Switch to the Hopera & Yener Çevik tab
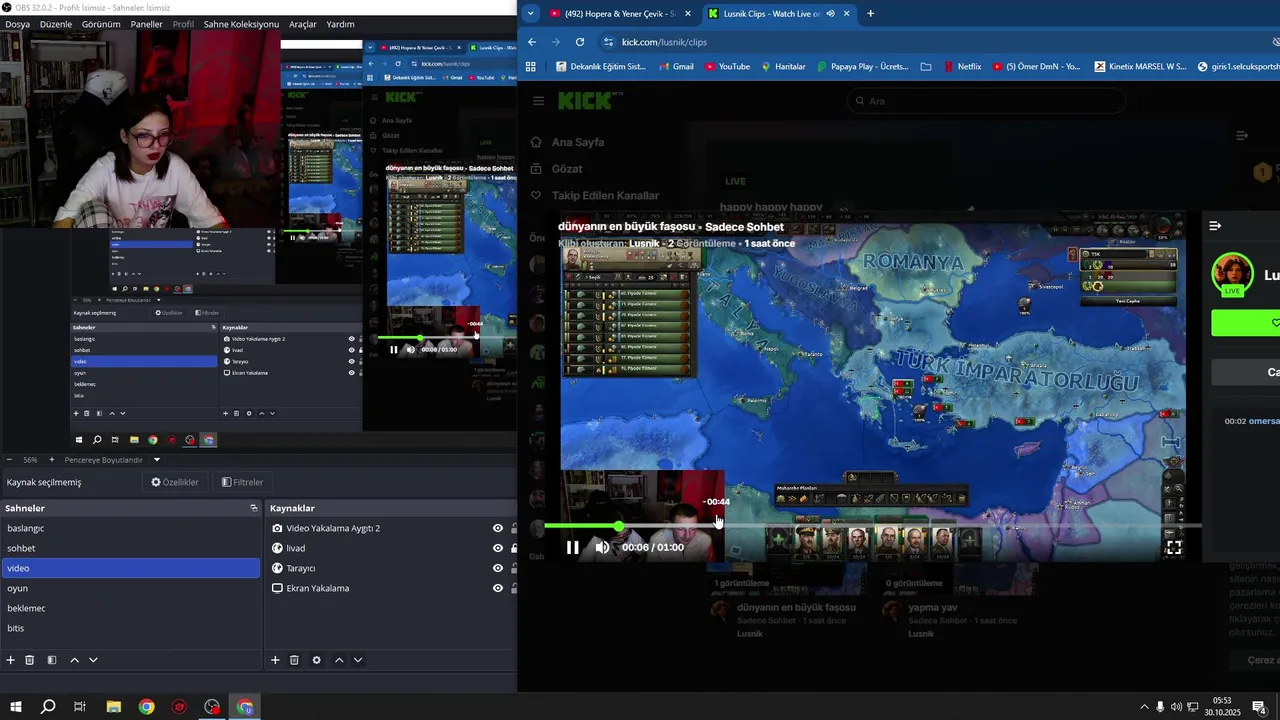This screenshot has width=1280, height=720. click(x=620, y=14)
